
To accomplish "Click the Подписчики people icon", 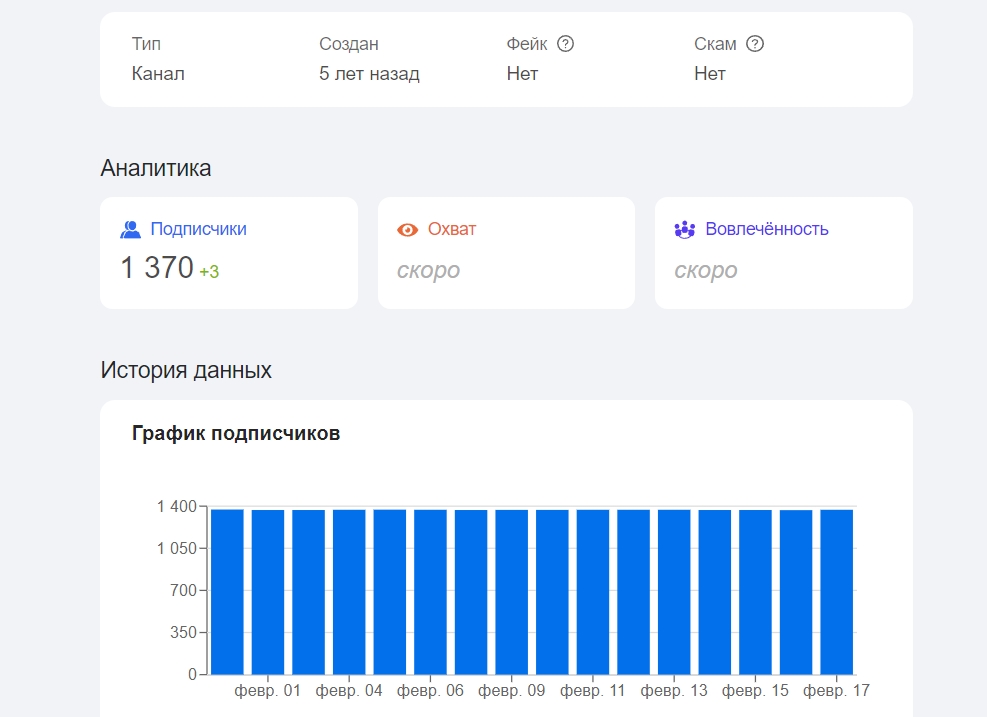I will click(130, 230).
